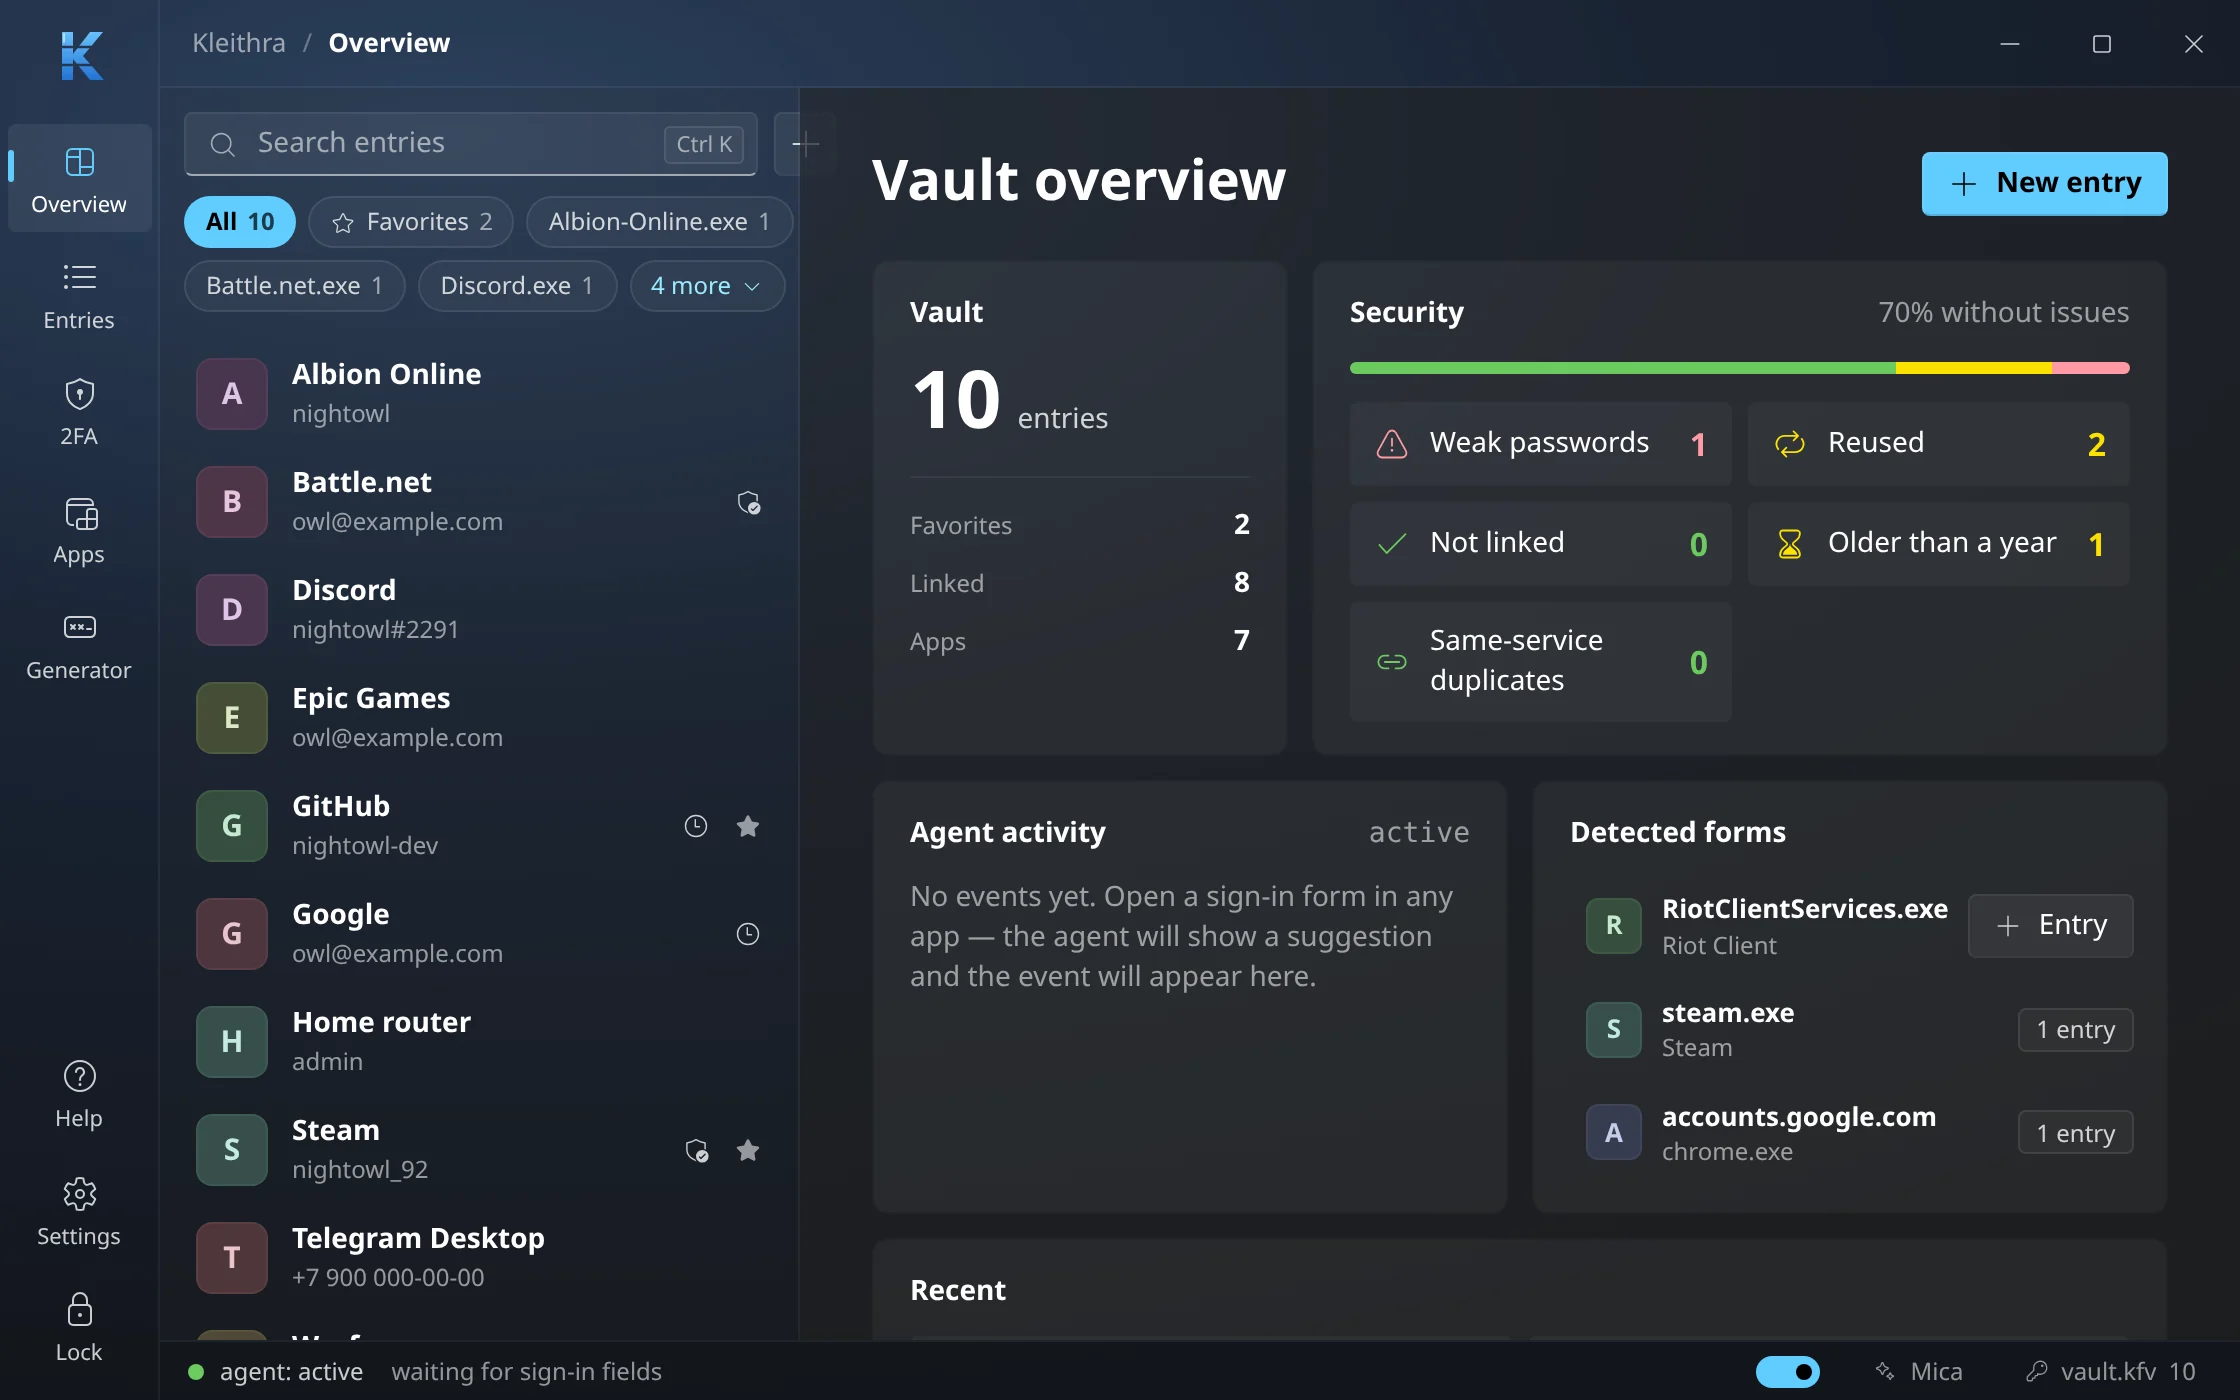Viewport: 2240px width, 1400px height.
Task: Open the Apps sidebar section
Action: coord(79,530)
